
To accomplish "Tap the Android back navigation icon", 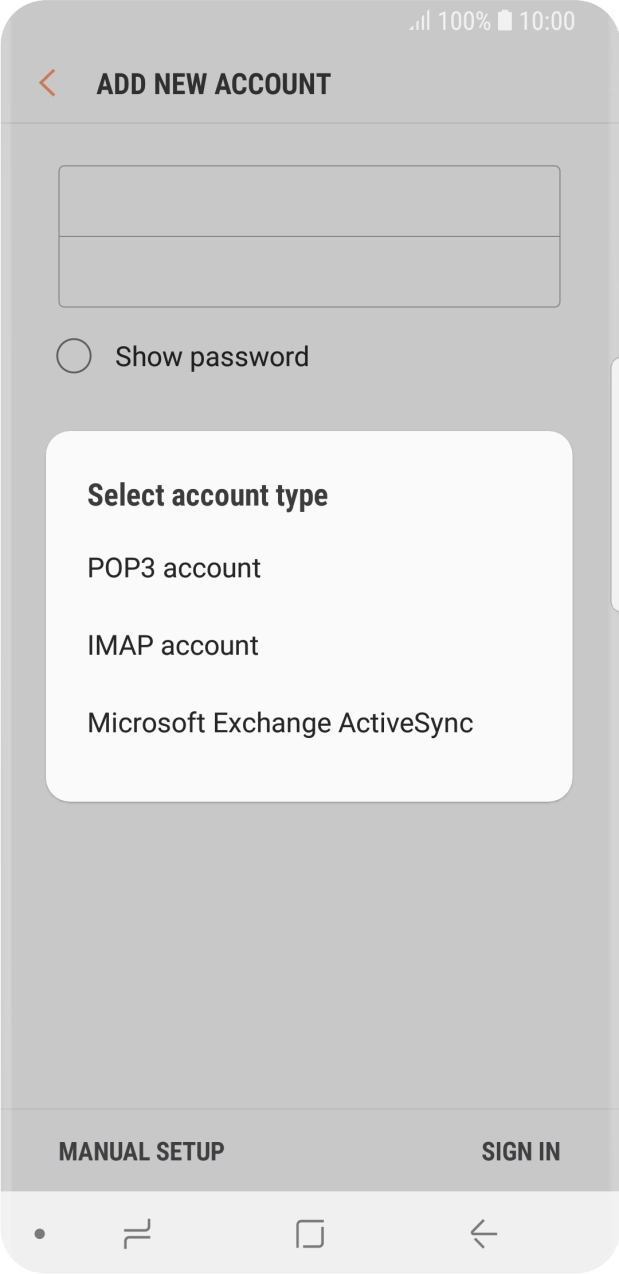I will pos(481,1235).
